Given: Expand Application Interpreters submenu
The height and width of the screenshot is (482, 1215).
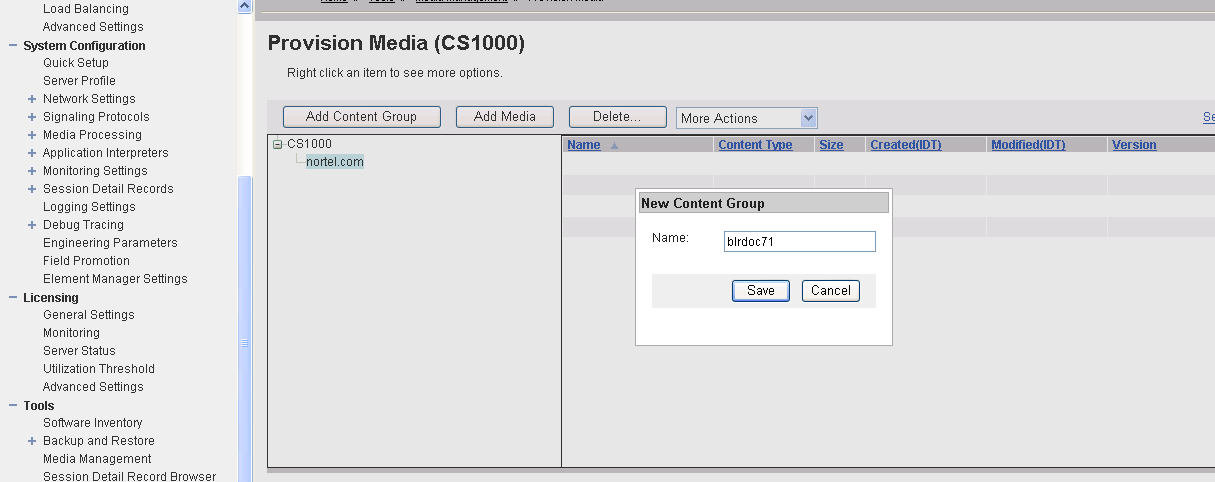Looking at the screenshot, I should (x=32, y=153).
